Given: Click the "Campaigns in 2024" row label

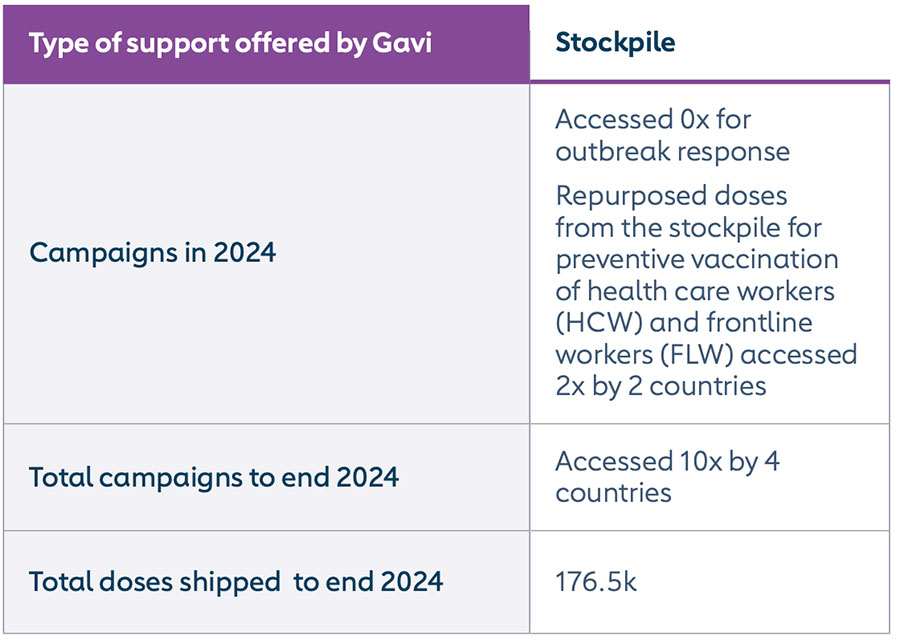Looking at the screenshot, I should pyautogui.click(x=152, y=253).
